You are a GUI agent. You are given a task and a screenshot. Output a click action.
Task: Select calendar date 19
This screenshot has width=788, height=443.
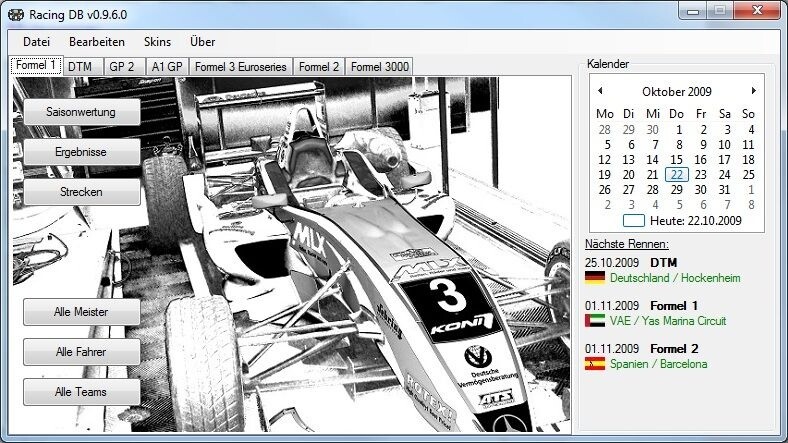click(605, 175)
